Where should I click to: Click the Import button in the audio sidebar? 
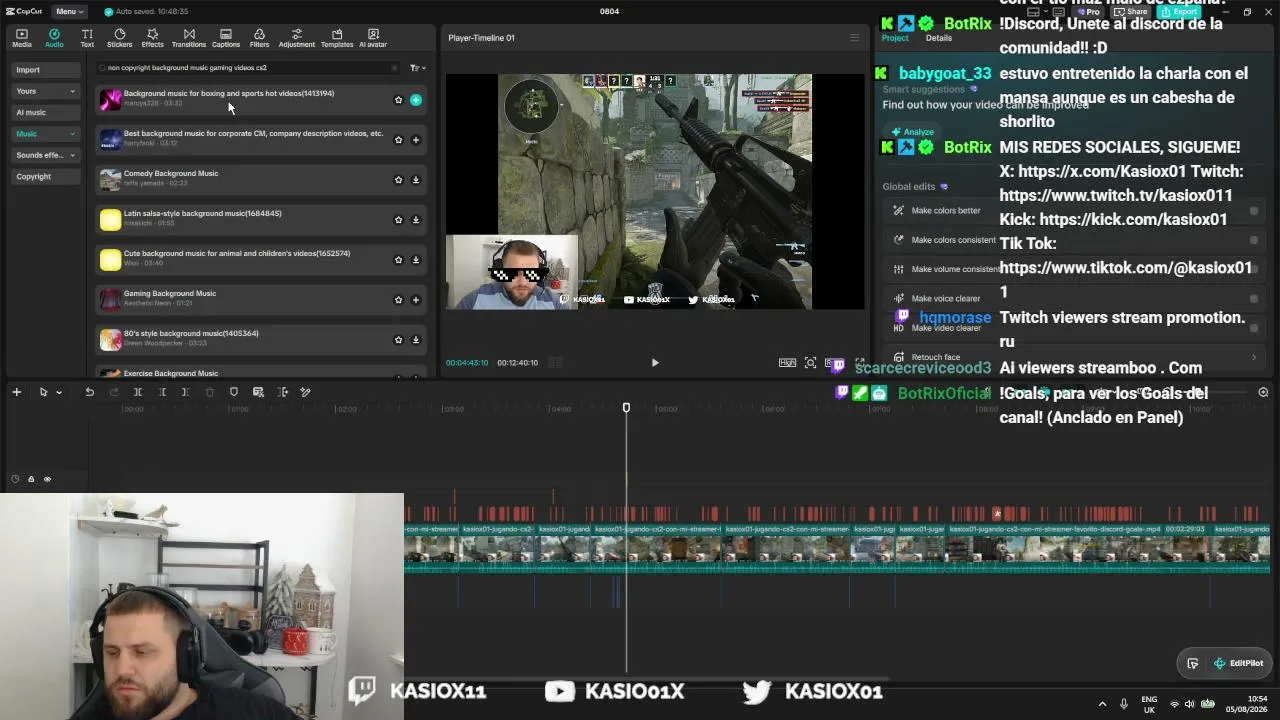point(46,70)
